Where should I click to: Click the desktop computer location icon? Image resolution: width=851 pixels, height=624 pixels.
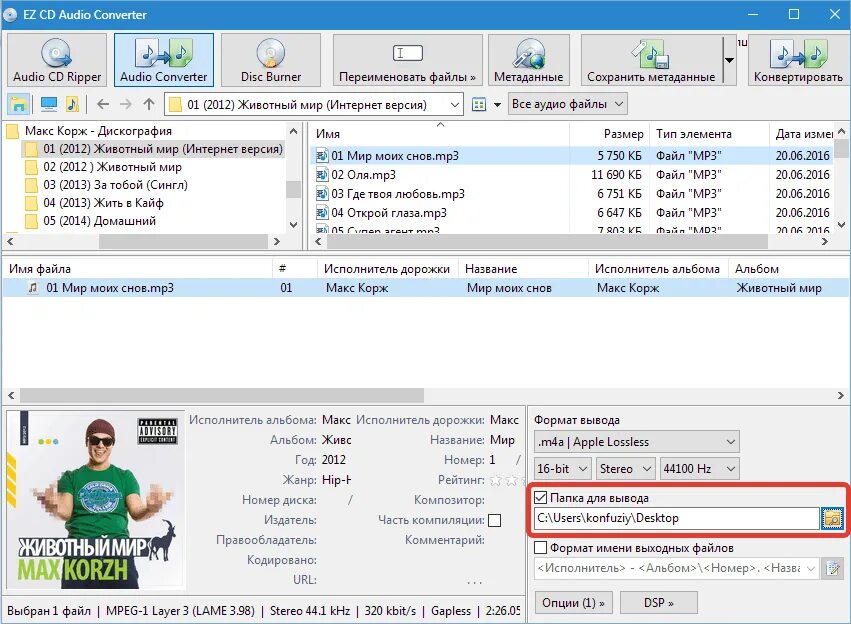(x=49, y=104)
